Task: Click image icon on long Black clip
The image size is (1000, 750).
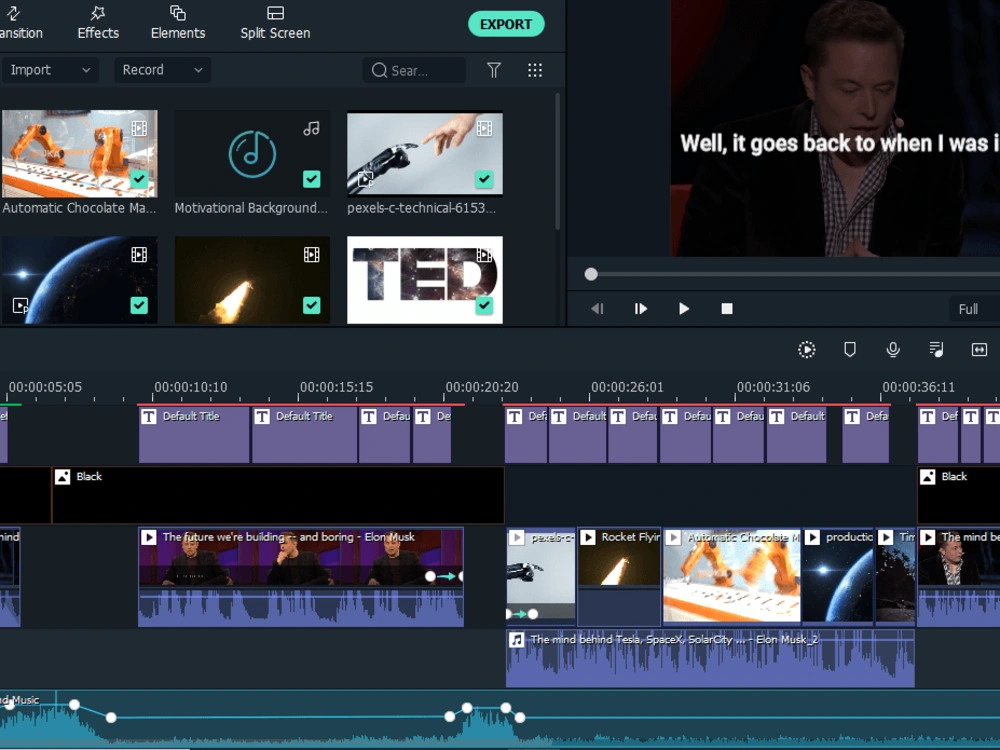Action: tap(62, 477)
